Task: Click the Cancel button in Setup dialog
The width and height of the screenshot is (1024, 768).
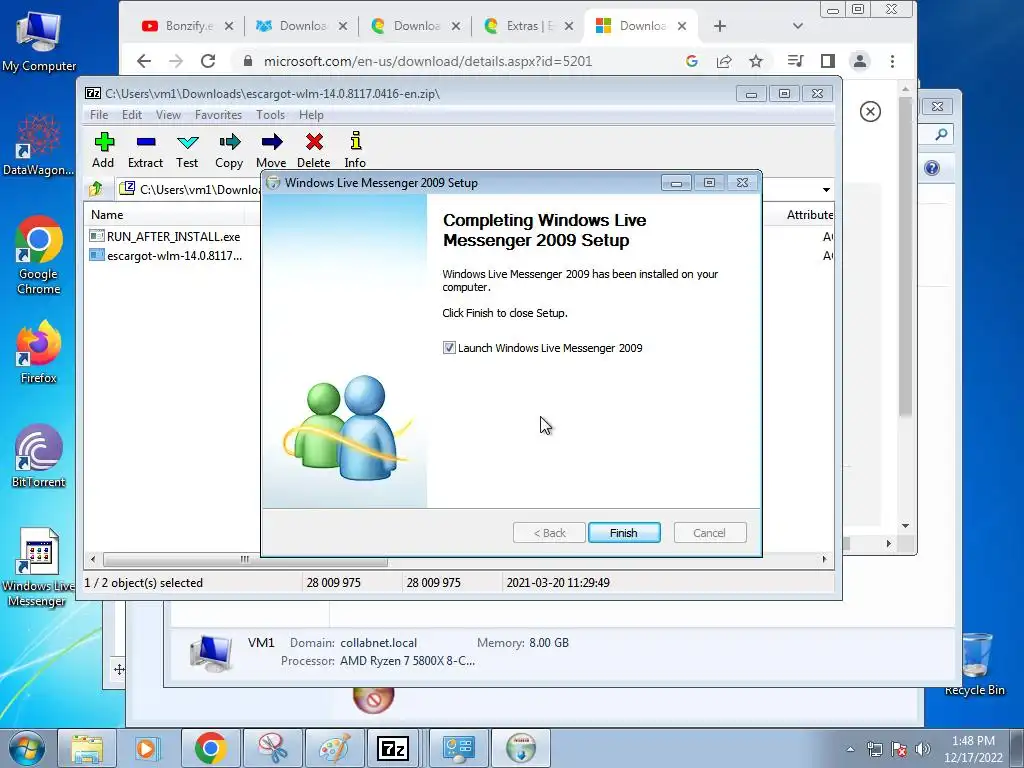Action: point(709,533)
